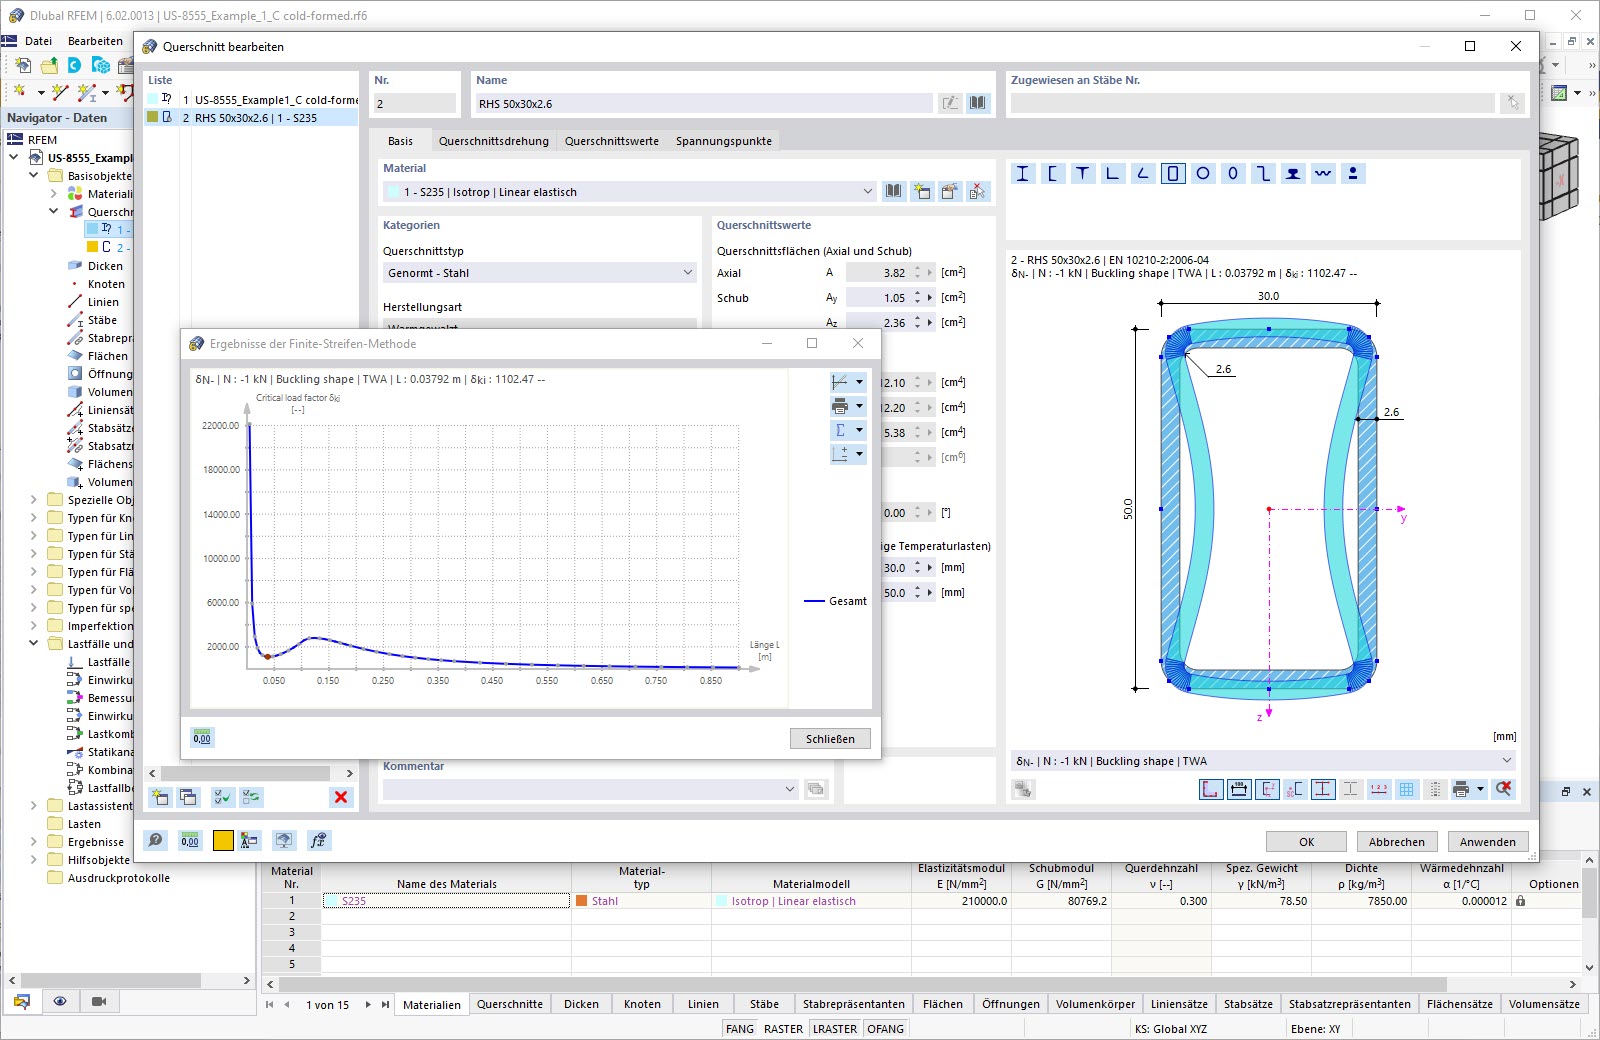Screen dimensions: 1600x1040
Task: Toggle the grid display in section preview
Action: pyautogui.click(x=1407, y=790)
